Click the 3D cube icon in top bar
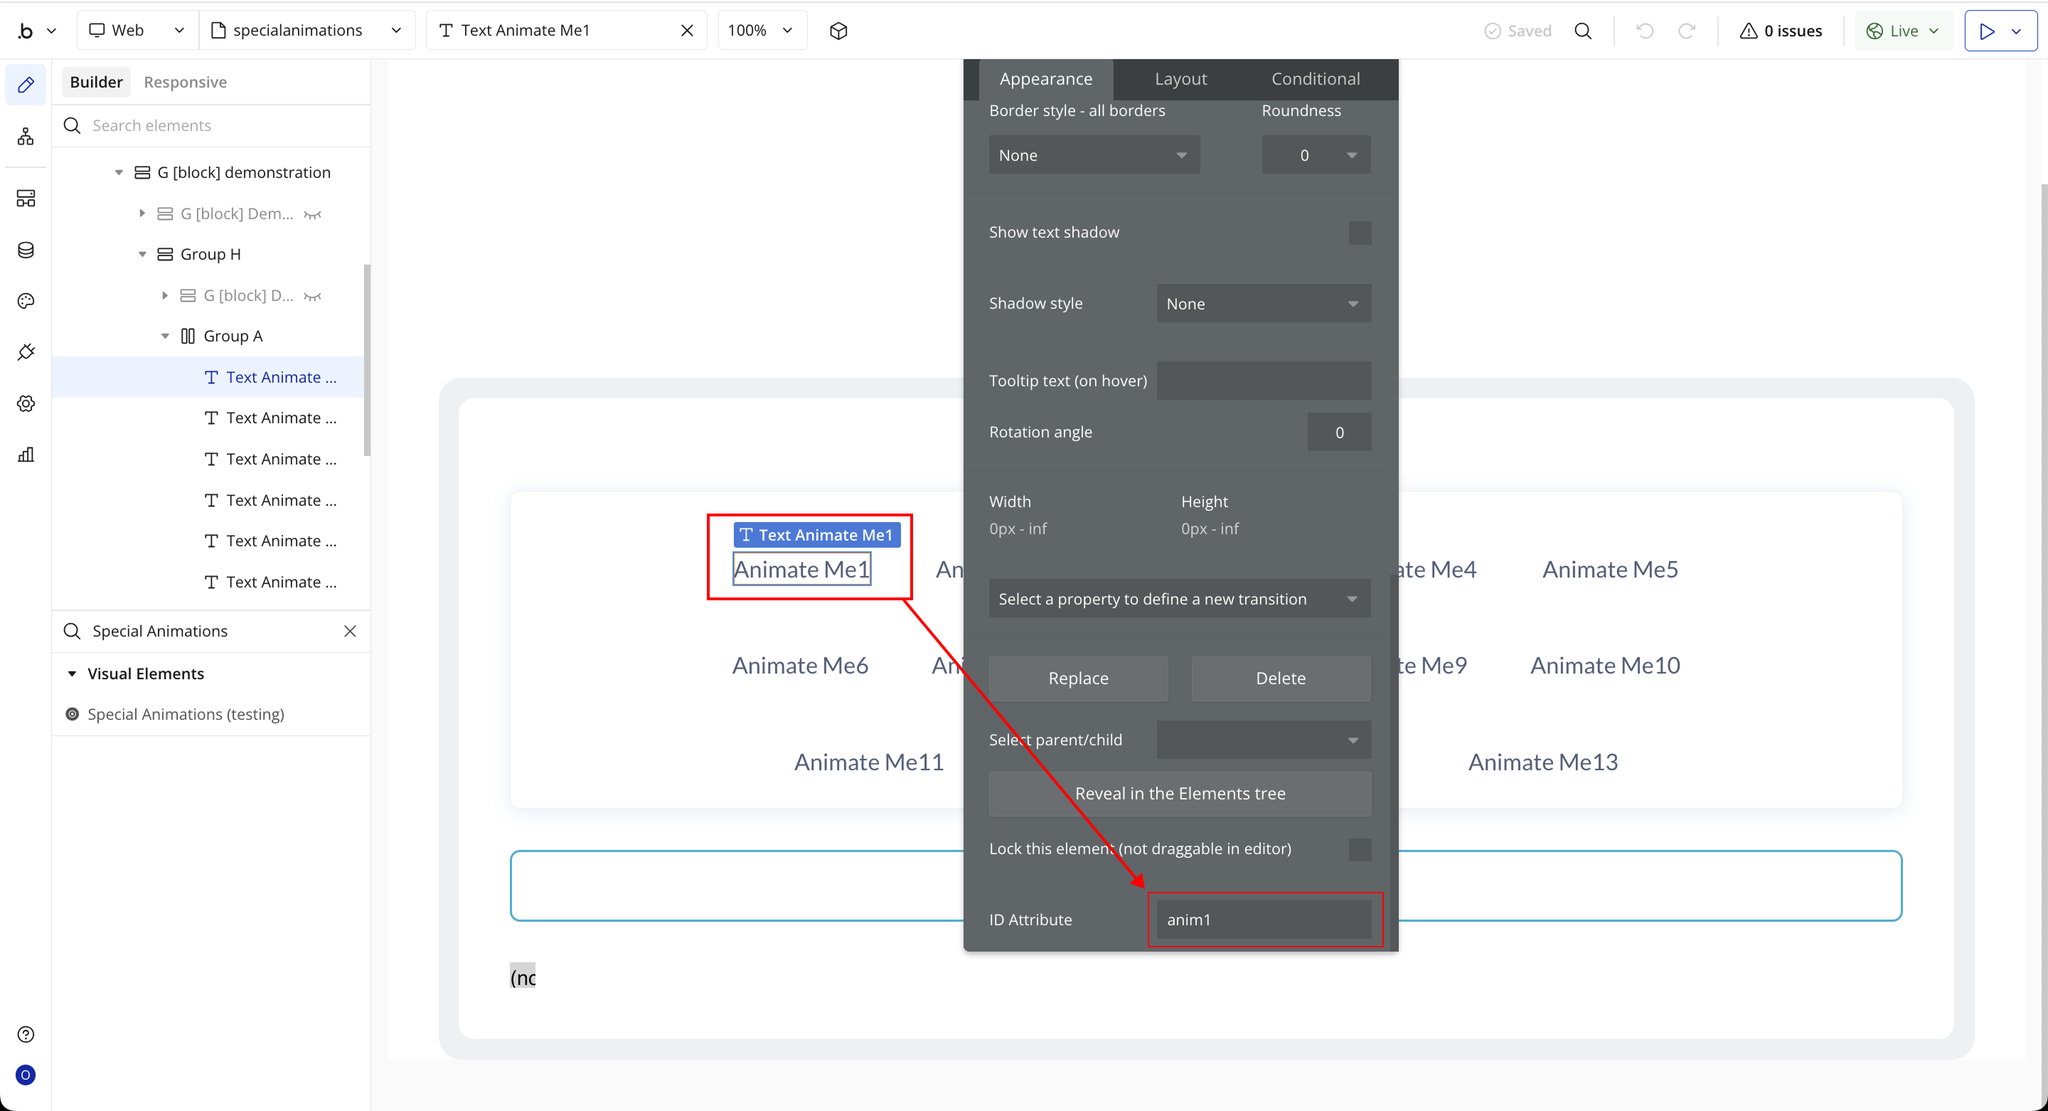 [x=838, y=31]
